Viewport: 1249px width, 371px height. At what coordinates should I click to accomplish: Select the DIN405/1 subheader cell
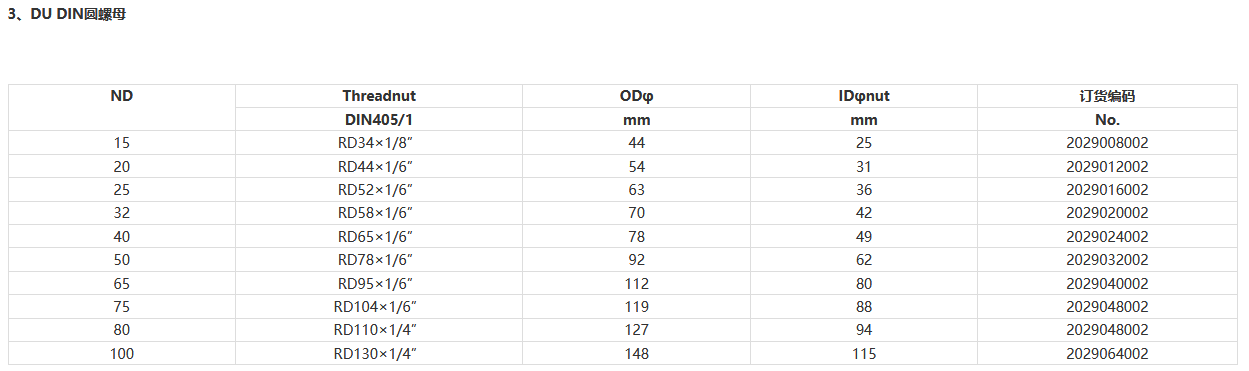tap(379, 119)
